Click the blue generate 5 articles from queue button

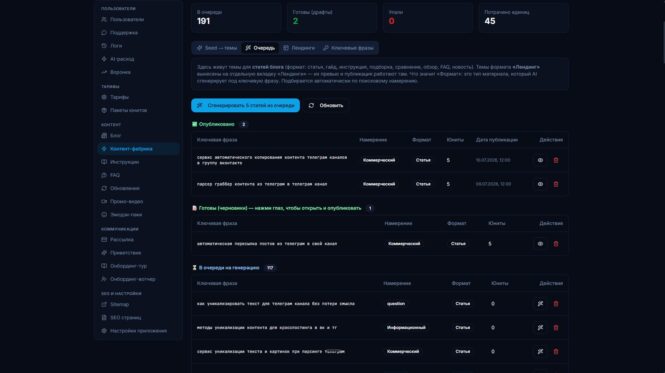[246, 105]
